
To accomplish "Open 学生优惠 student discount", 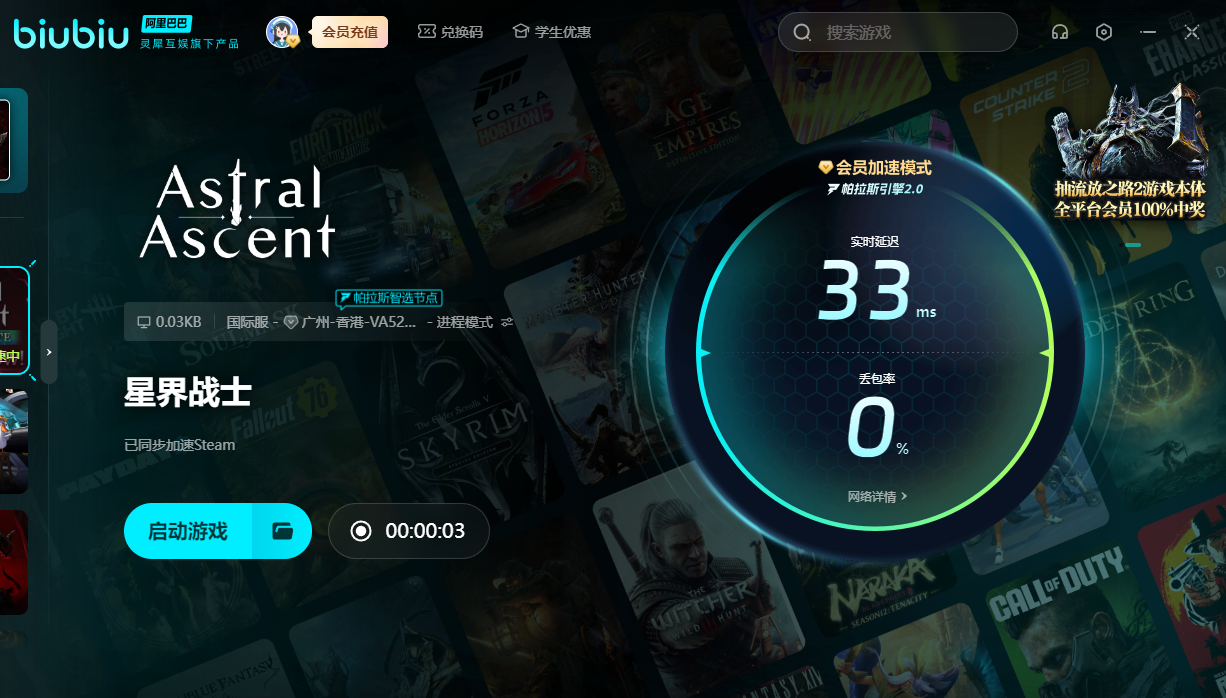I will (x=552, y=32).
